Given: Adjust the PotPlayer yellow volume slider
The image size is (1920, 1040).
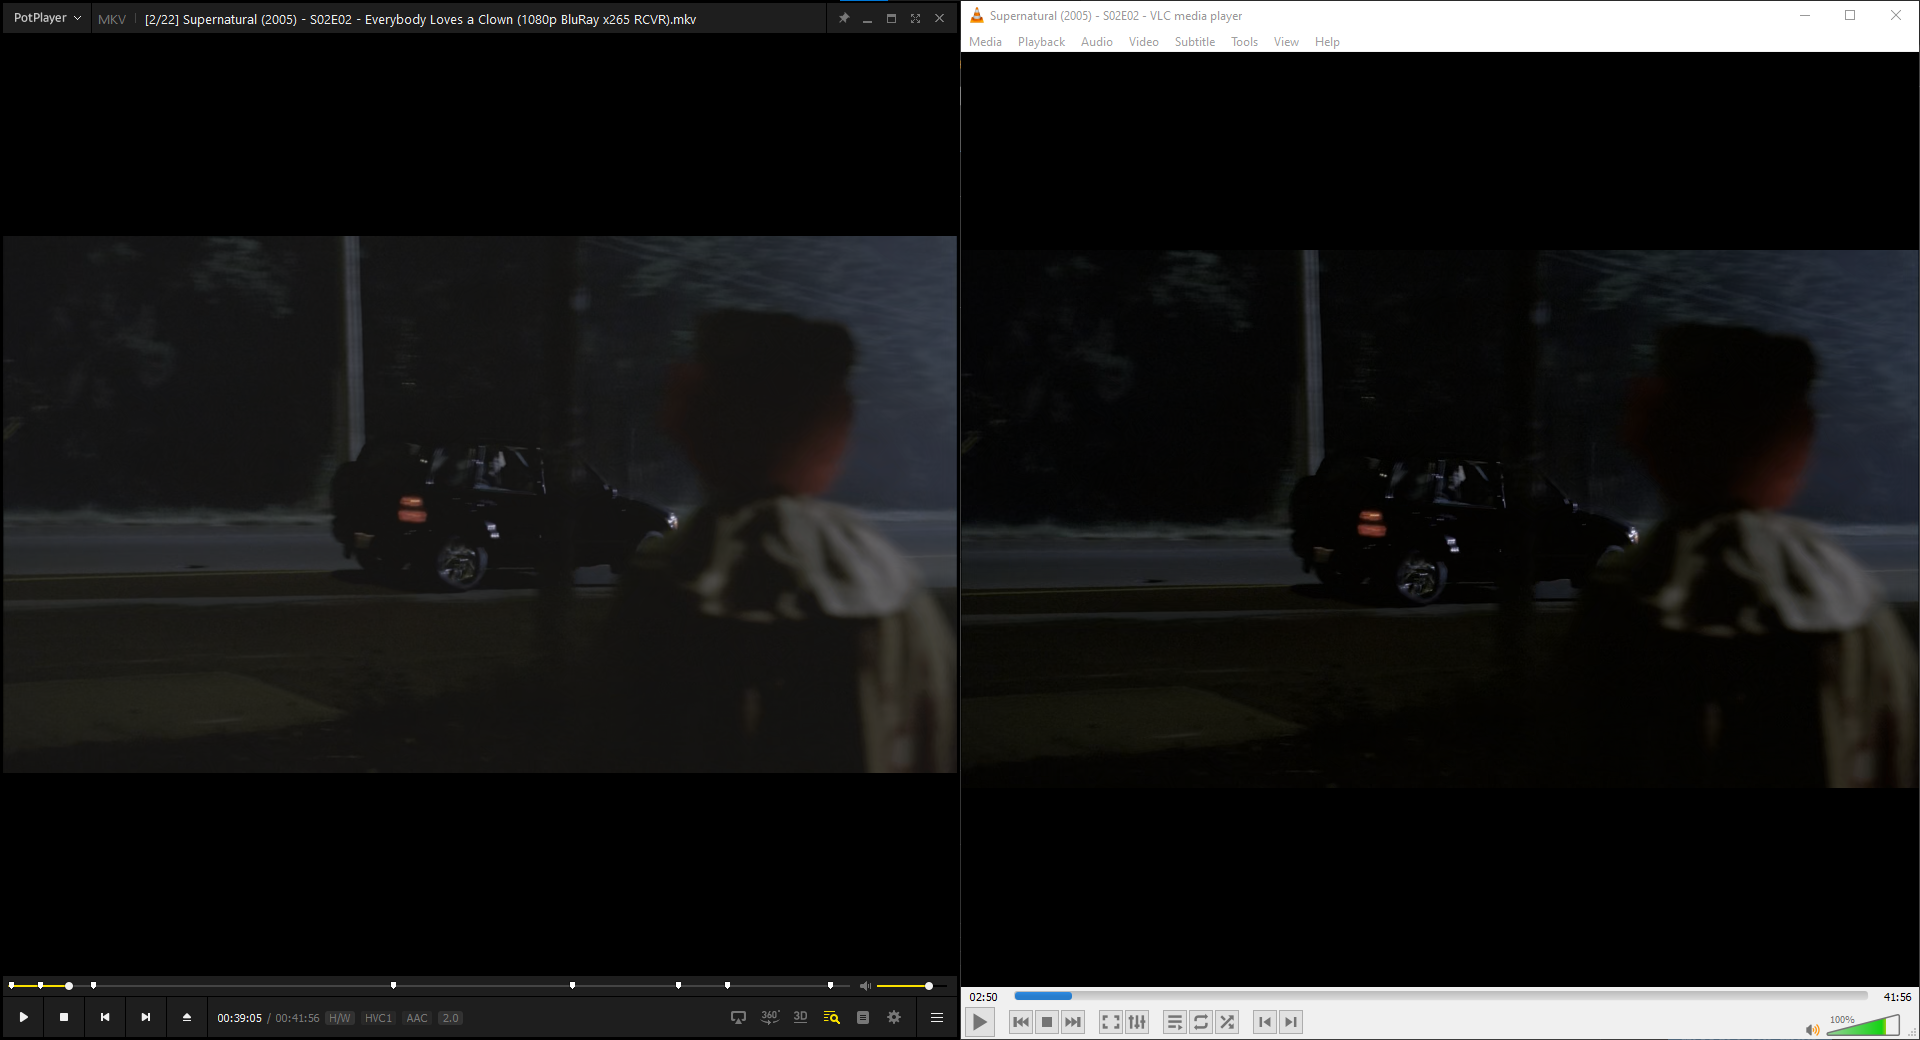Looking at the screenshot, I should [x=911, y=986].
